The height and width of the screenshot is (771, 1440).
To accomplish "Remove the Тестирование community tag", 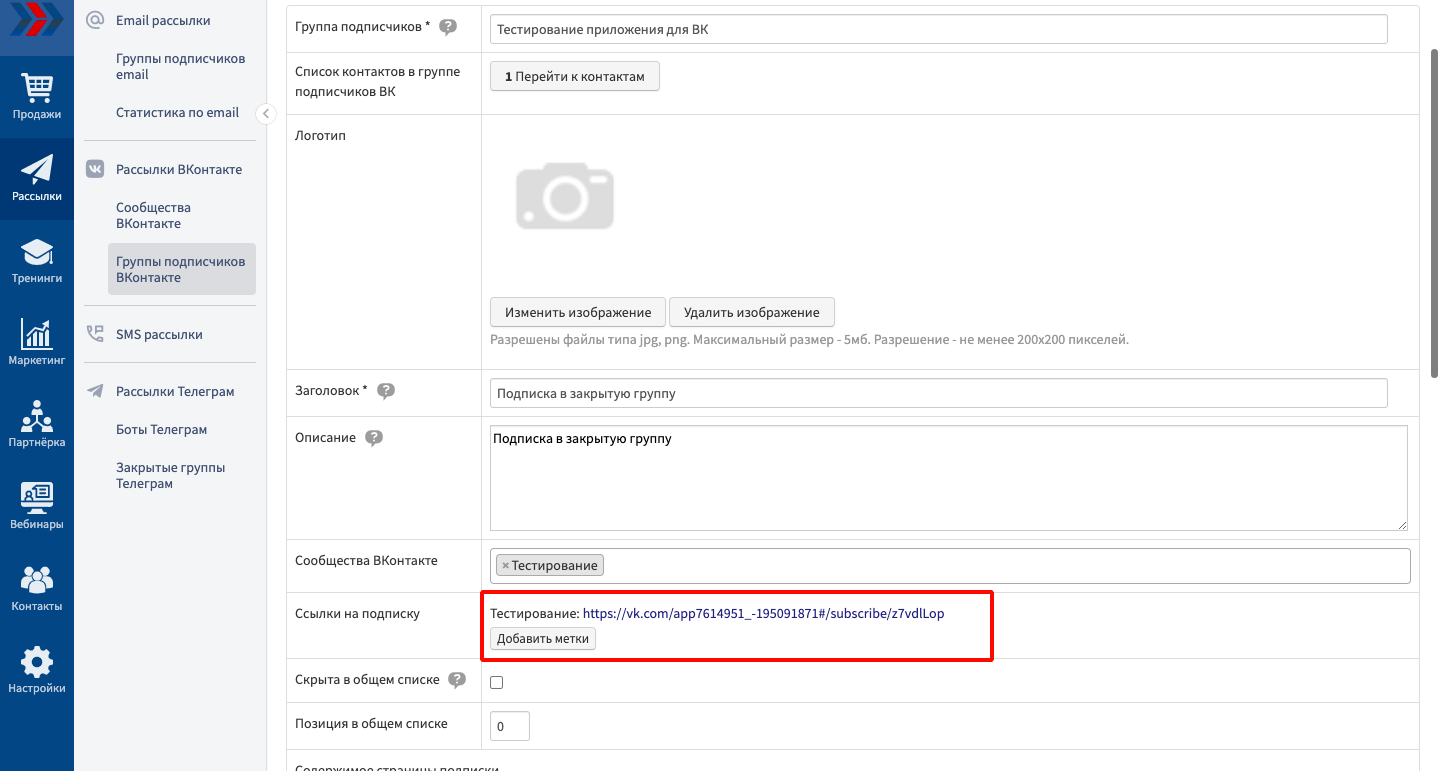I will tap(505, 566).
